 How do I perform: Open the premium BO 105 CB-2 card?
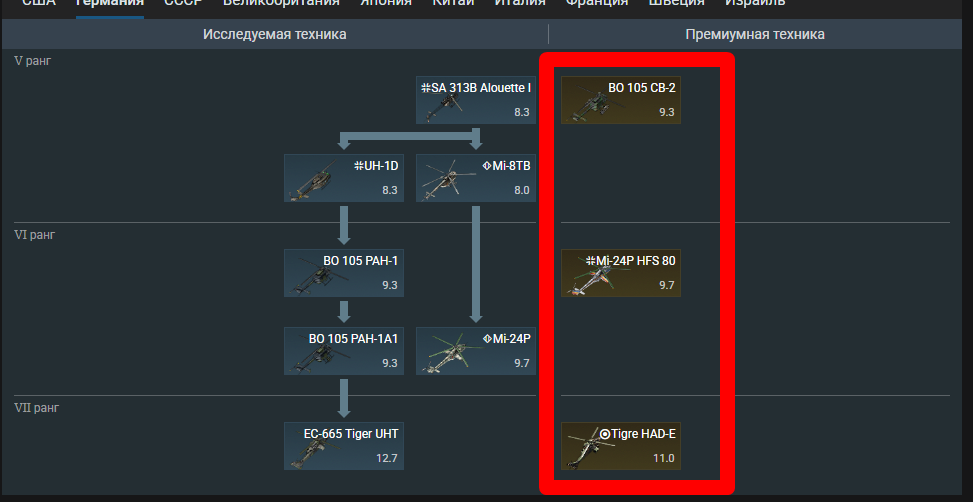621,100
